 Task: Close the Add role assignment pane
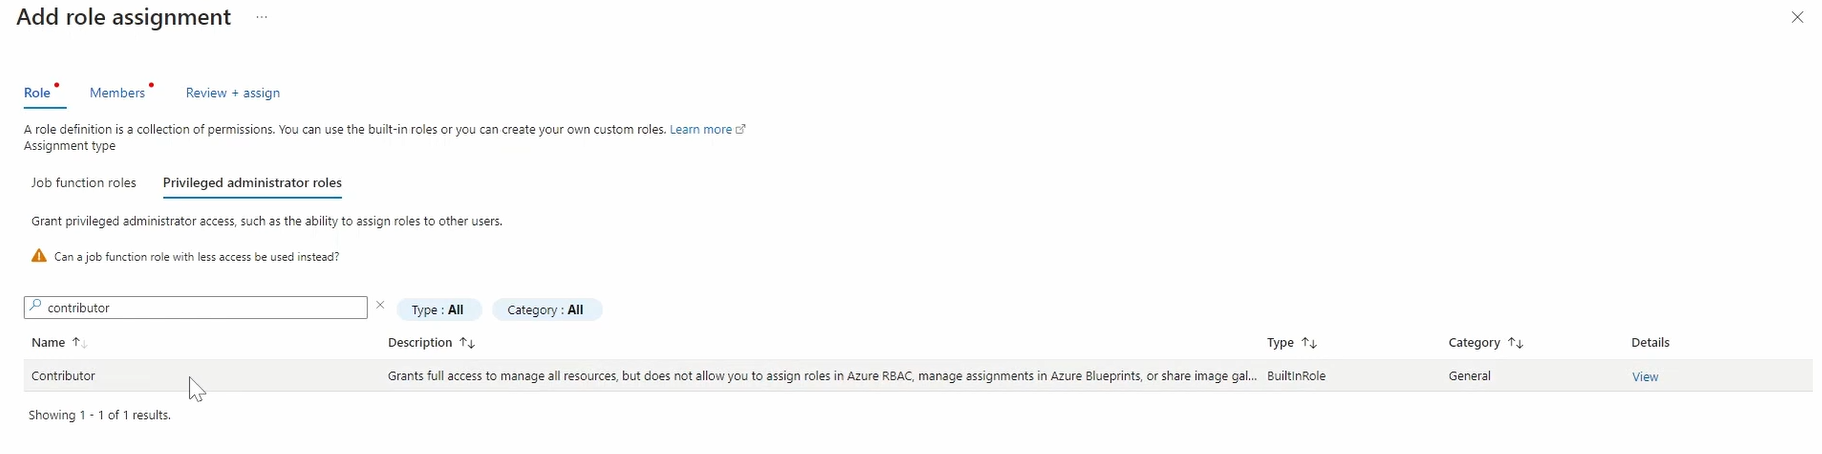pyautogui.click(x=1797, y=18)
